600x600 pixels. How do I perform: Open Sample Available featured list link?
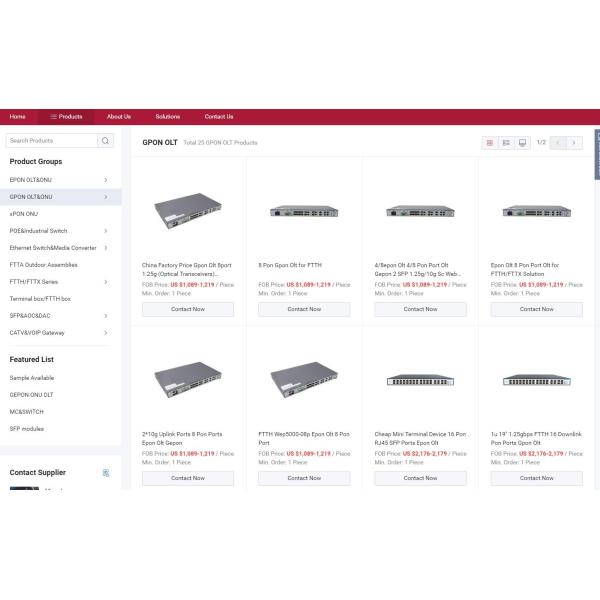coord(32,378)
